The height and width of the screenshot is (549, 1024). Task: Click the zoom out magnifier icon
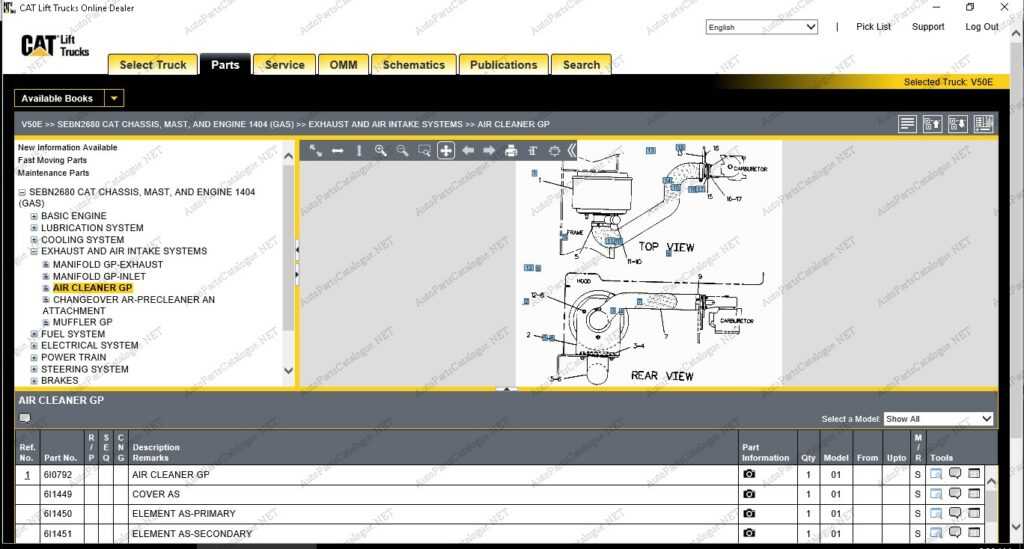point(402,151)
